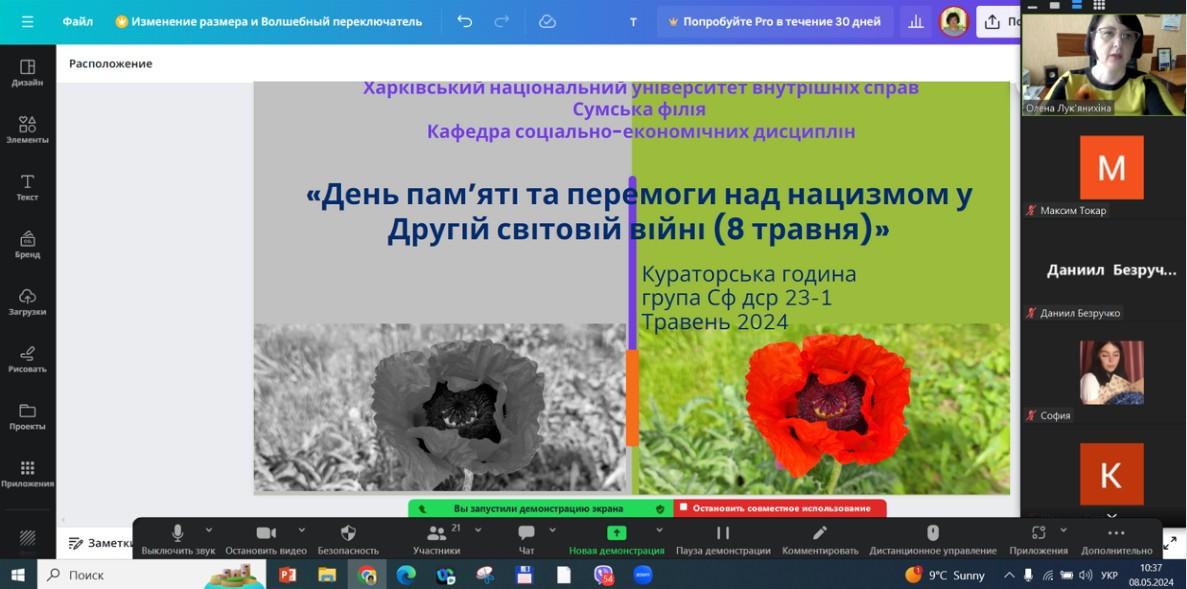Open the Загрузки uploads panel
This screenshot has width=1187, height=589.
pyautogui.click(x=27, y=300)
